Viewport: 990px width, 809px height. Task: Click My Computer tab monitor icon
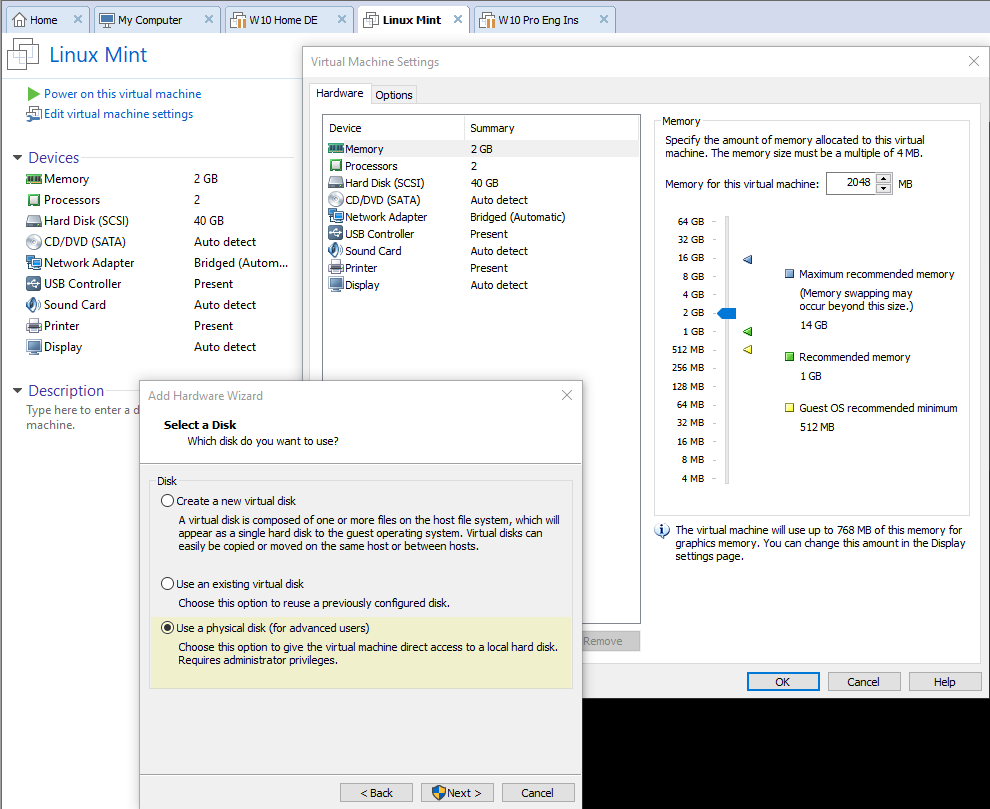pyautogui.click(x=107, y=20)
